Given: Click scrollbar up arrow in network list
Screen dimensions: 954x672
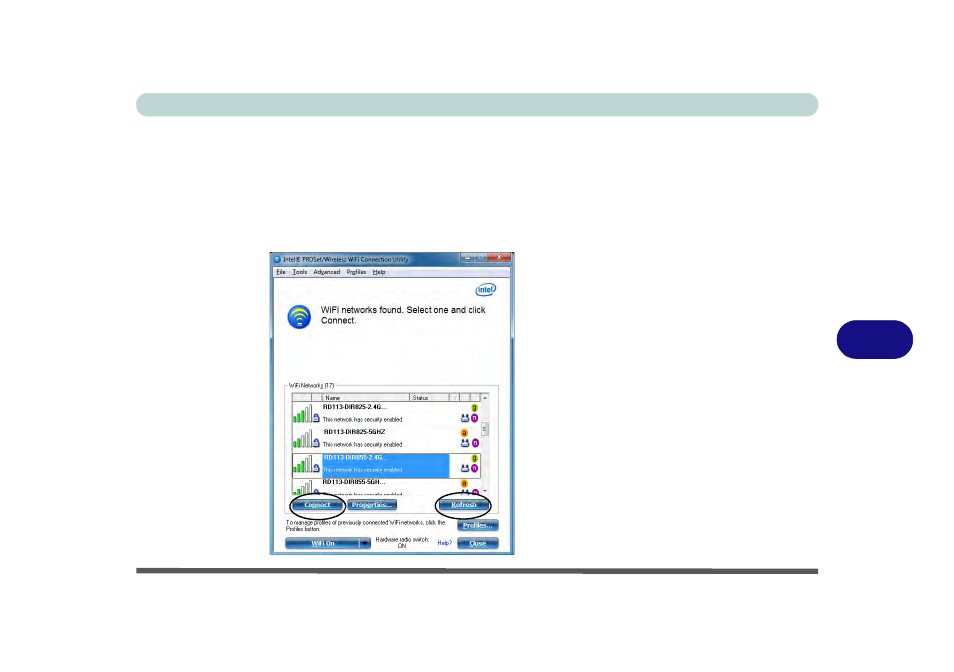Looking at the screenshot, I should 485,398.
